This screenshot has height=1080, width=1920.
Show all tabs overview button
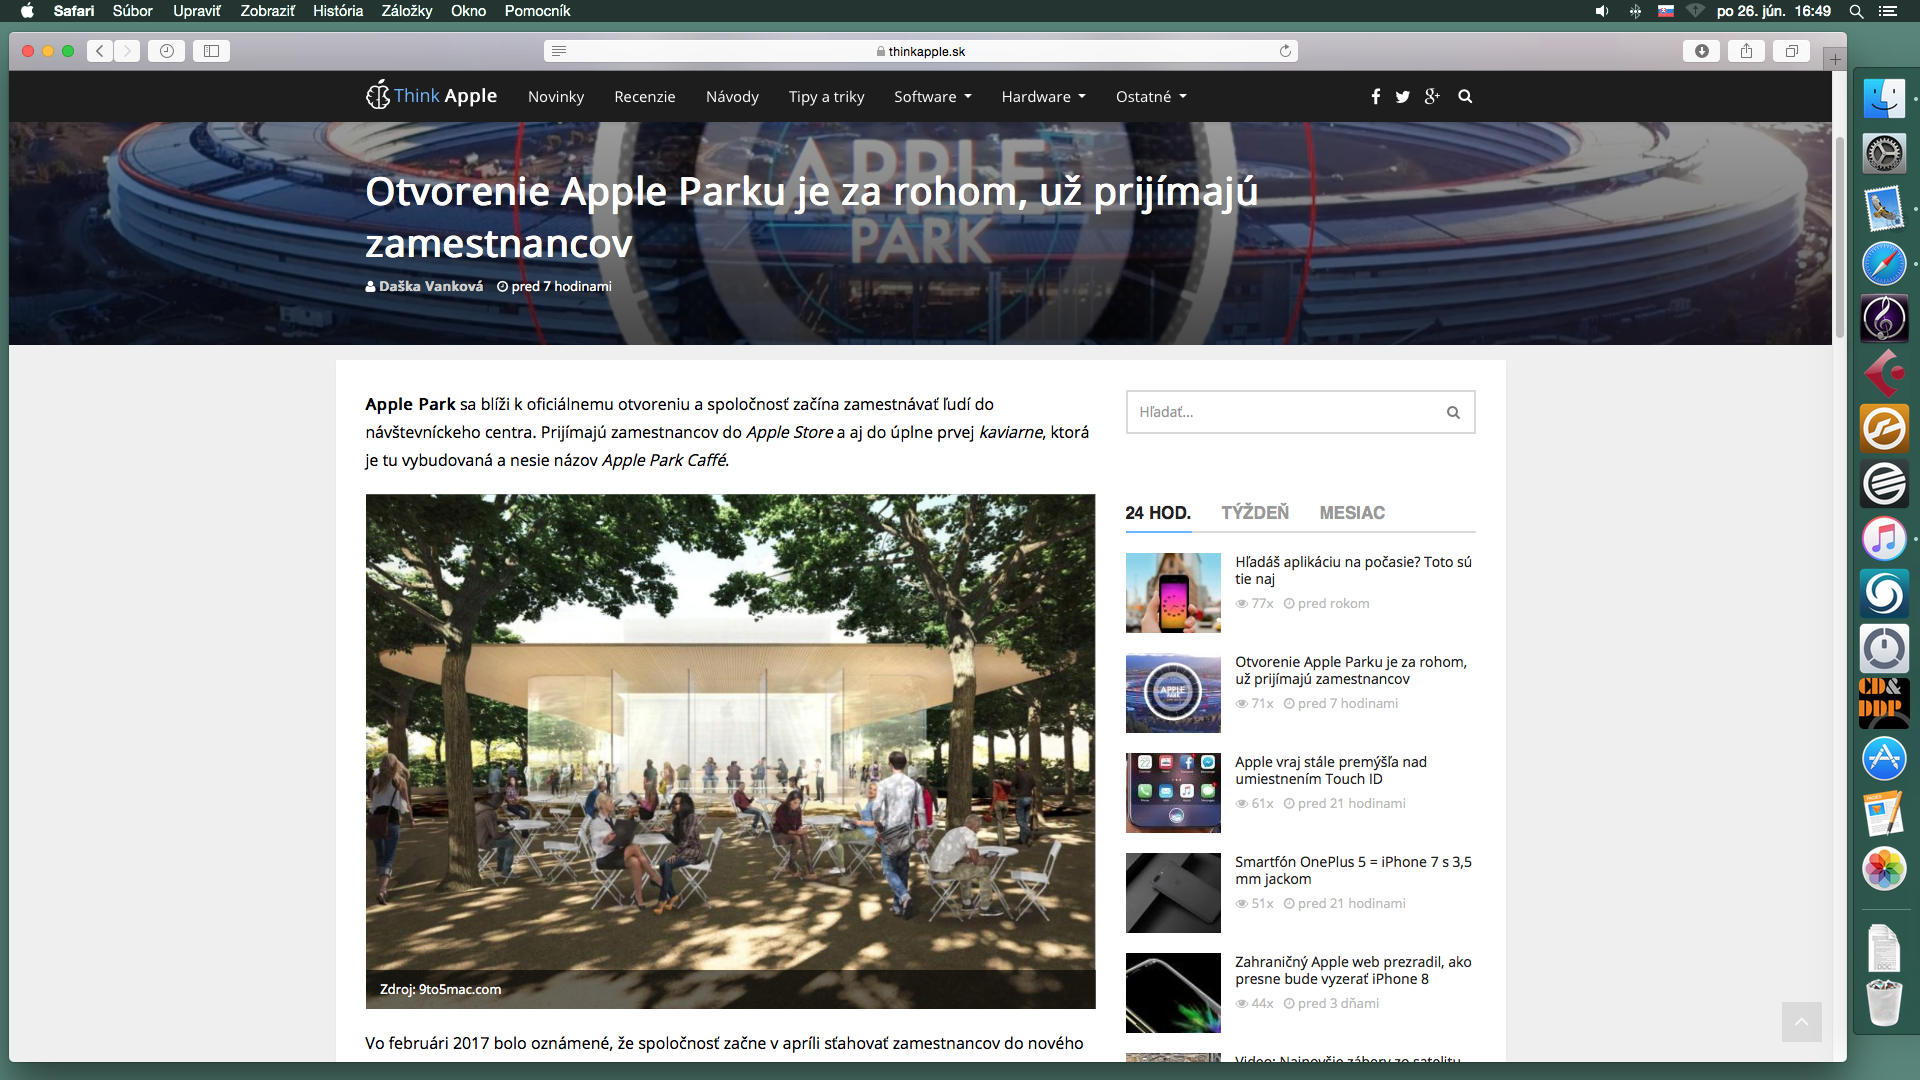pyautogui.click(x=1792, y=51)
